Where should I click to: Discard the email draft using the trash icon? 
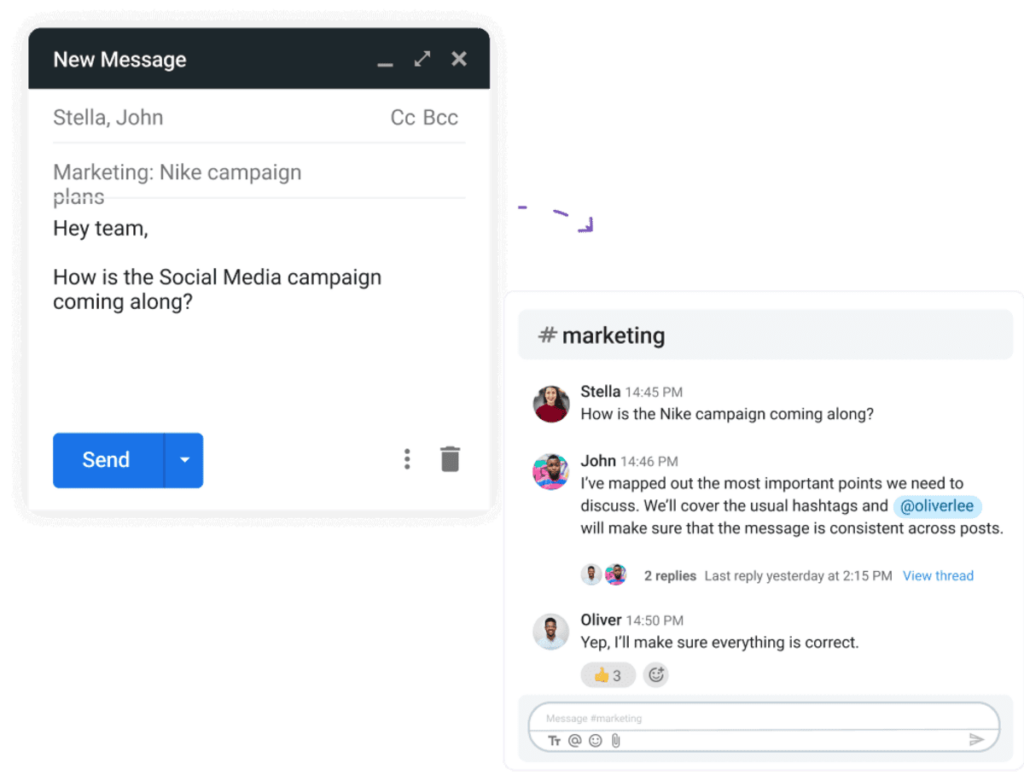450,458
